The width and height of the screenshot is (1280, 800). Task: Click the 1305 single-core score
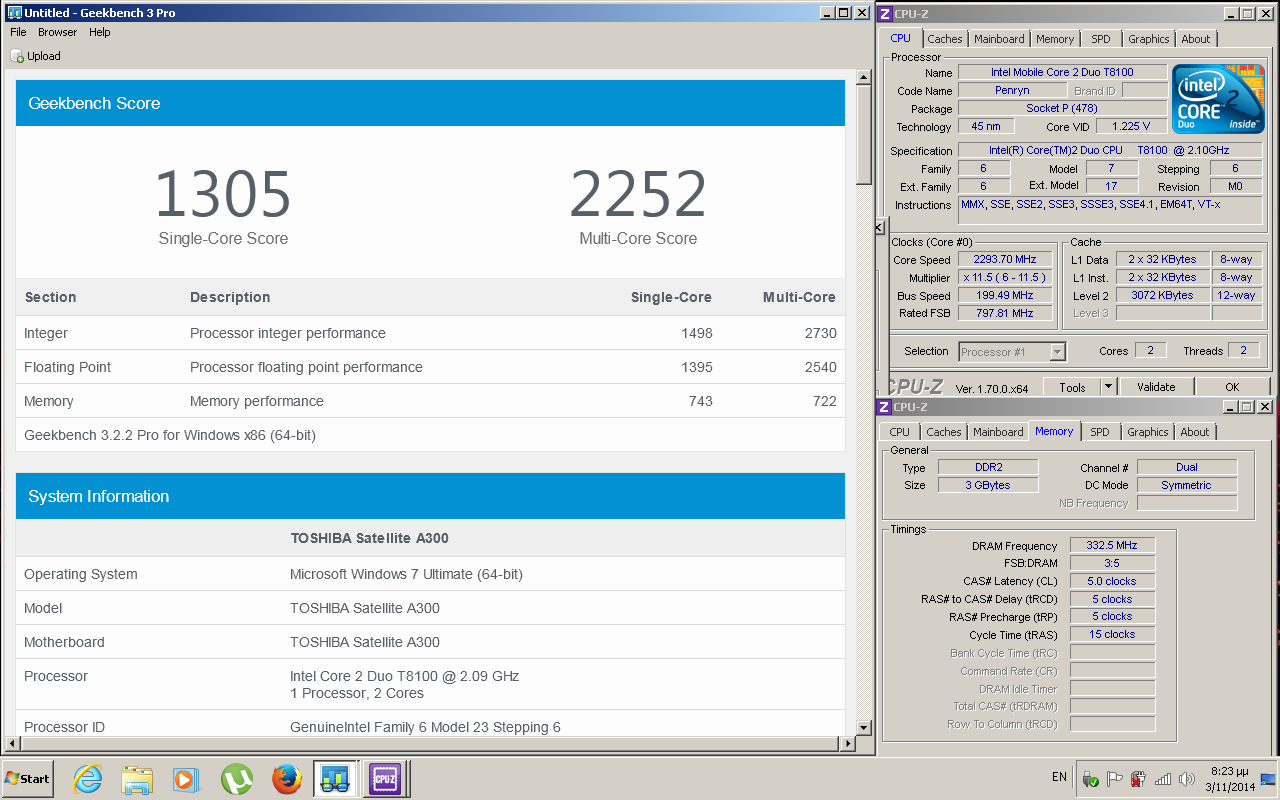tap(223, 194)
